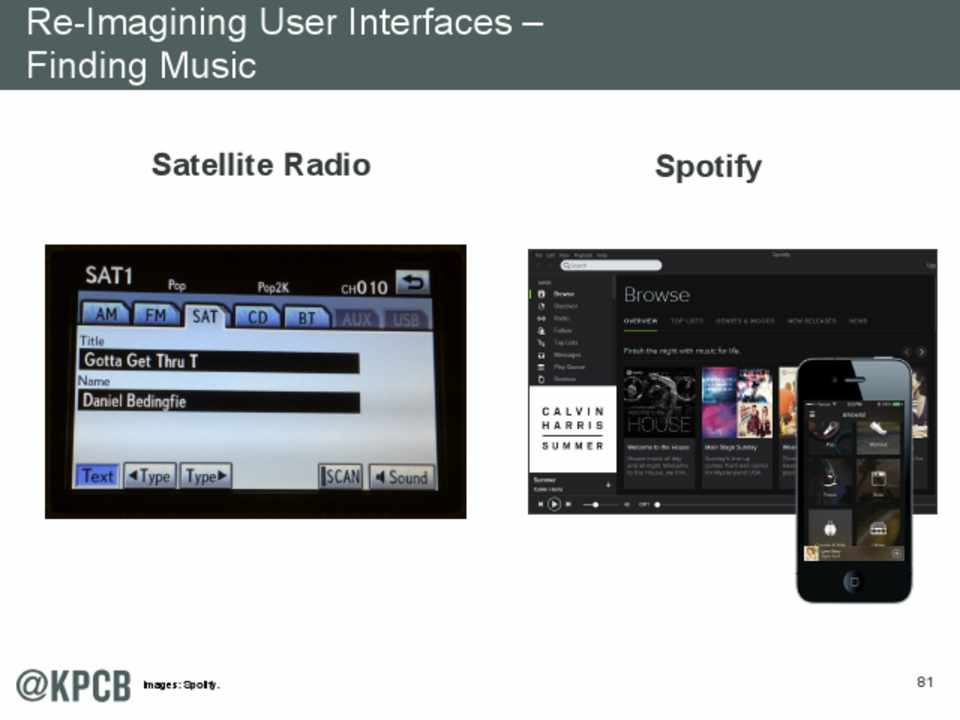This screenshot has height=720, width=960.
Task: Click the plus icon beside the Summer track
Action: pos(608,484)
